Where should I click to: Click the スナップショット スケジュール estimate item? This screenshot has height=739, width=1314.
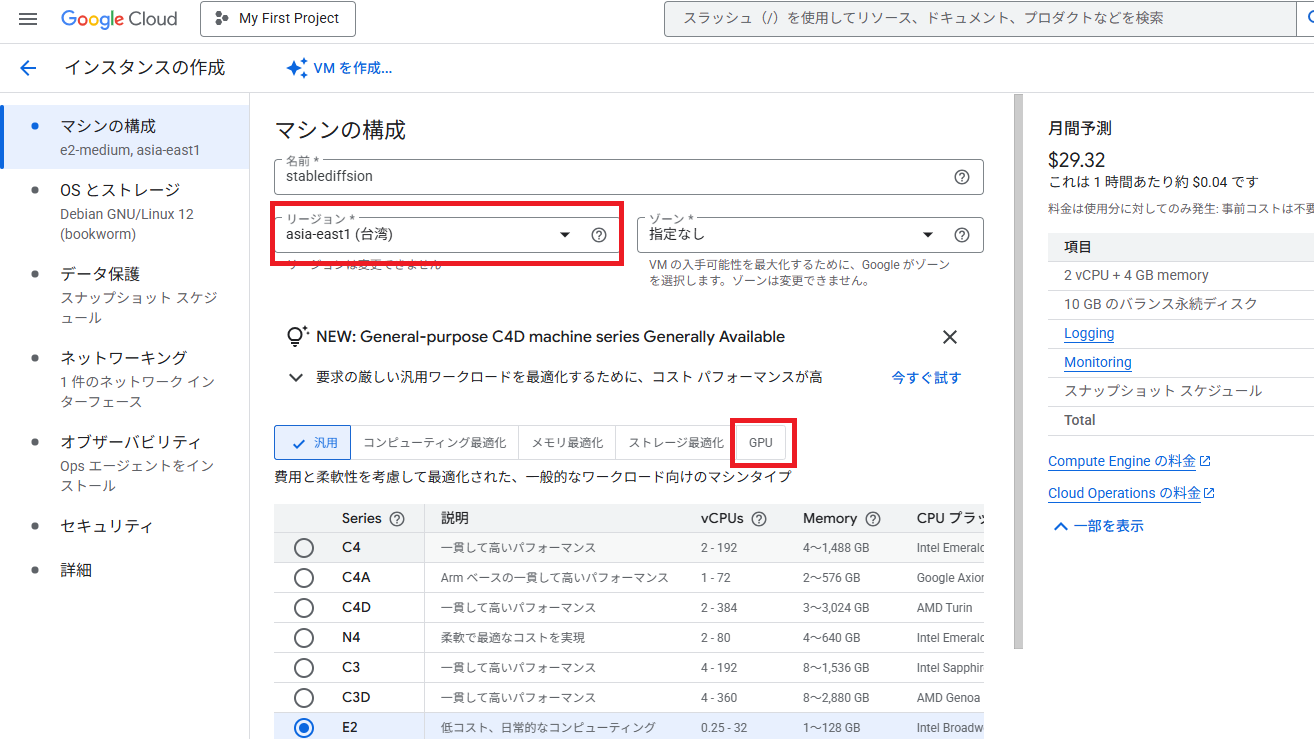tap(1163, 391)
